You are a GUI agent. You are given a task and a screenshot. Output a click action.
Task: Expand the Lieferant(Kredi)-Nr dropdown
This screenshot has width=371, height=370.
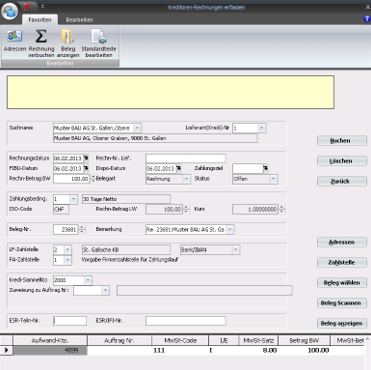(x=262, y=128)
